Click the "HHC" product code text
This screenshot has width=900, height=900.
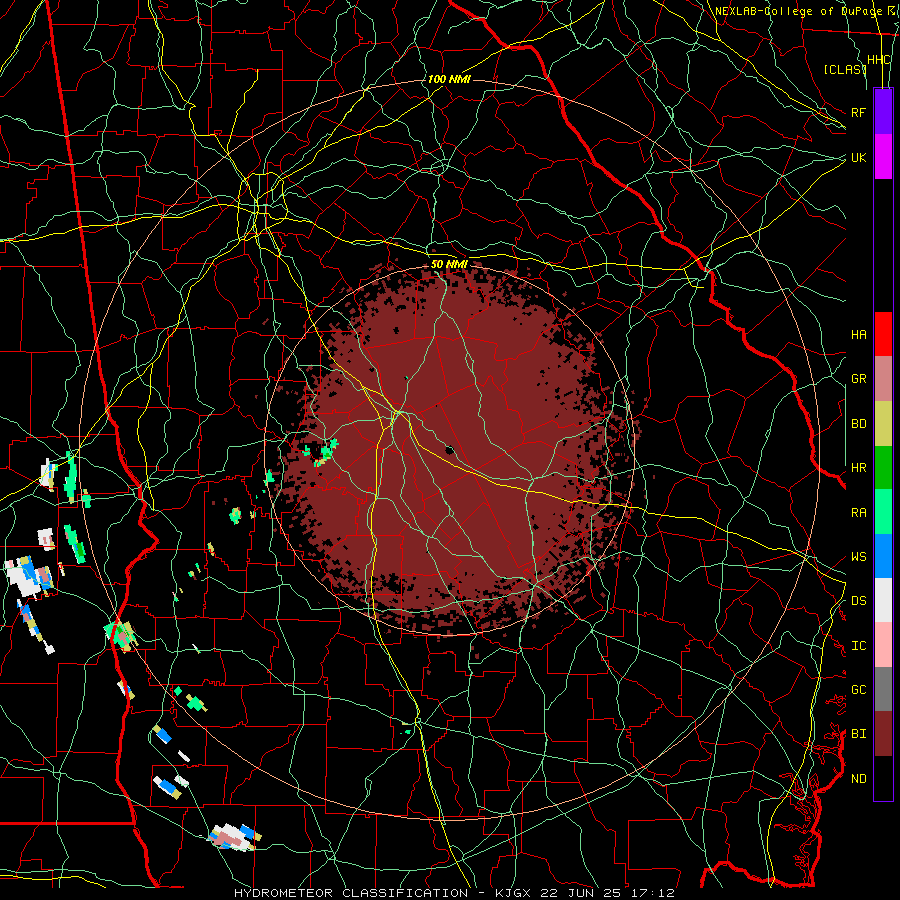[x=878, y=60]
